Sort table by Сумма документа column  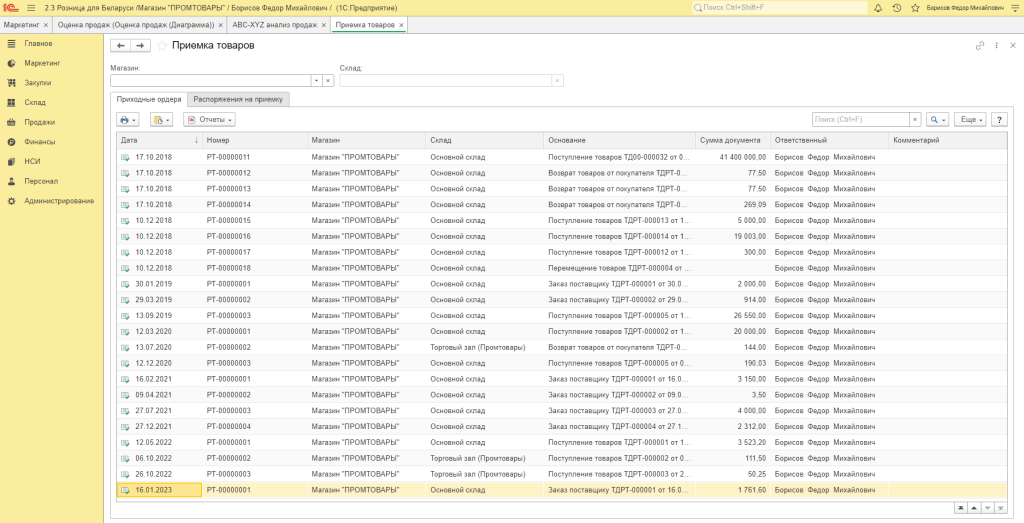[730, 140]
